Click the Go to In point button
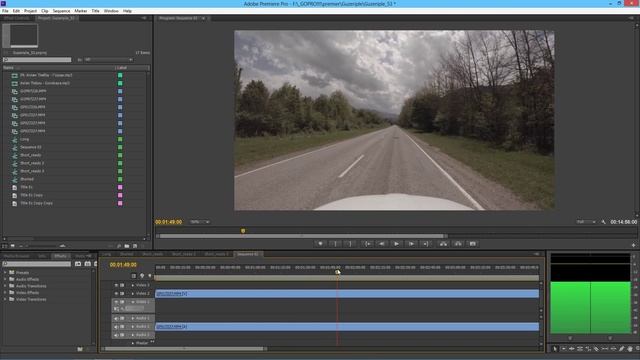Image resolution: width=640 pixels, height=360 pixels. [x=367, y=244]
